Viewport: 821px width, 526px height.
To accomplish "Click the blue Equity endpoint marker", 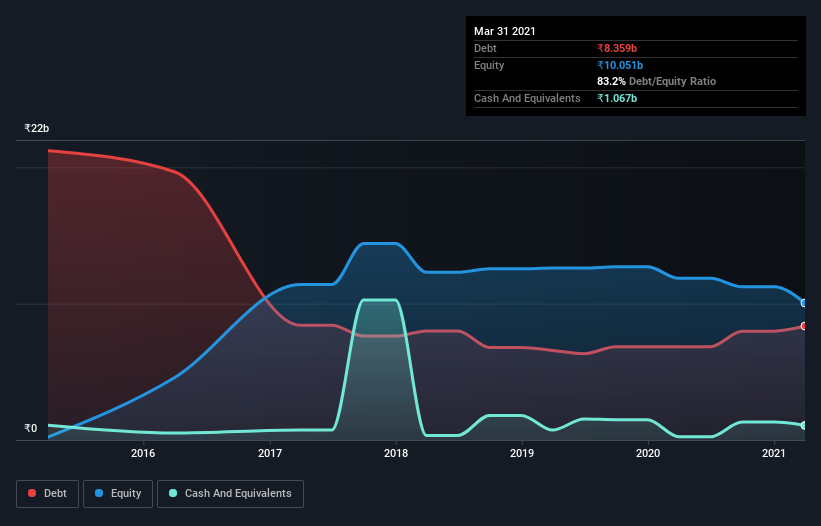I will click(804, 303).
